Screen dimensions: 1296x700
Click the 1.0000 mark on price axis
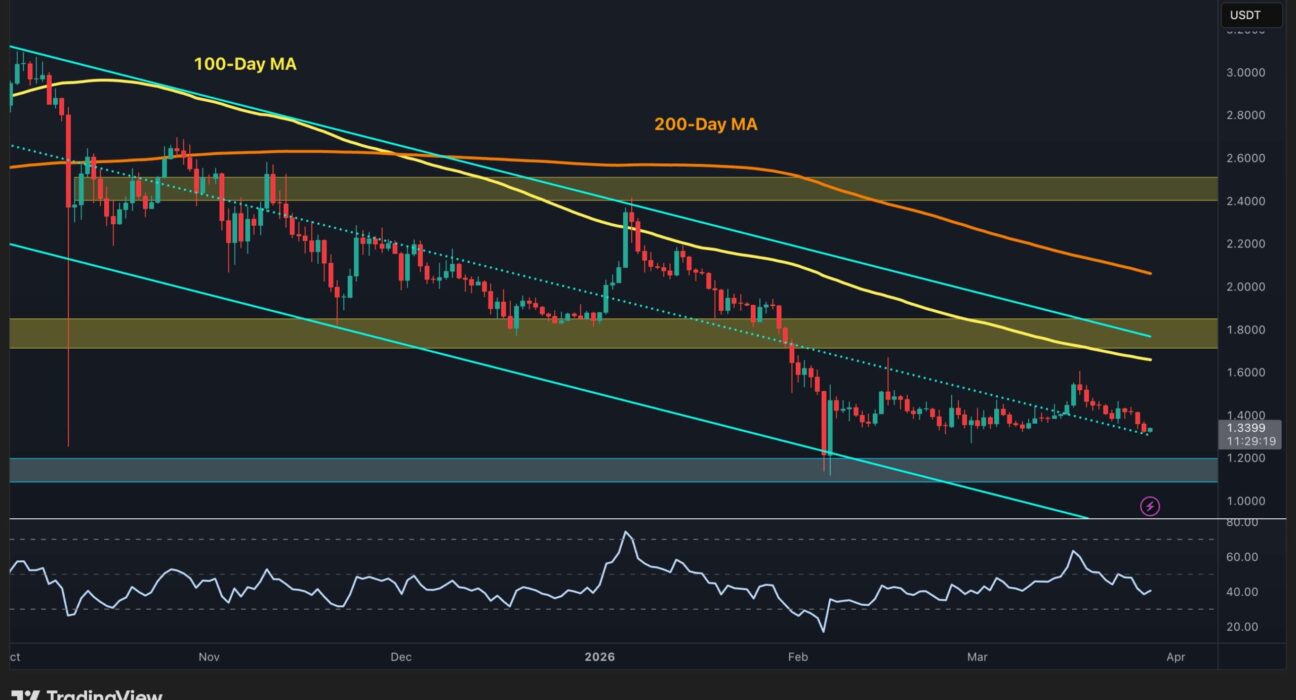point(1249,501)
